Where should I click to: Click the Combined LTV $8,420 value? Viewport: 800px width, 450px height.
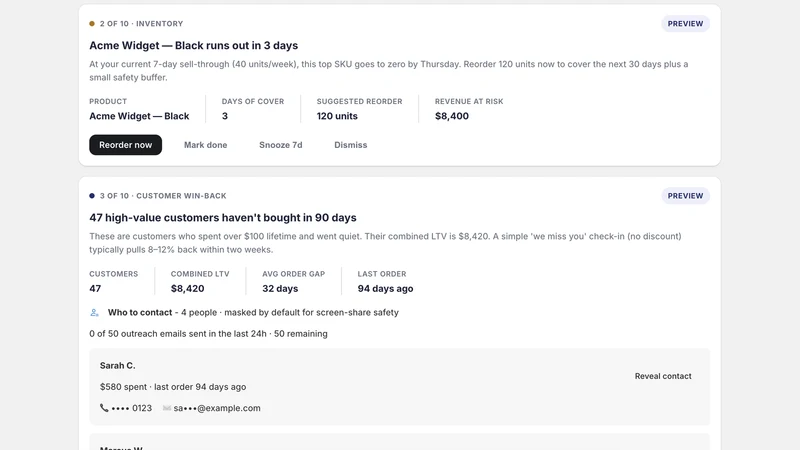click(187, 288)
